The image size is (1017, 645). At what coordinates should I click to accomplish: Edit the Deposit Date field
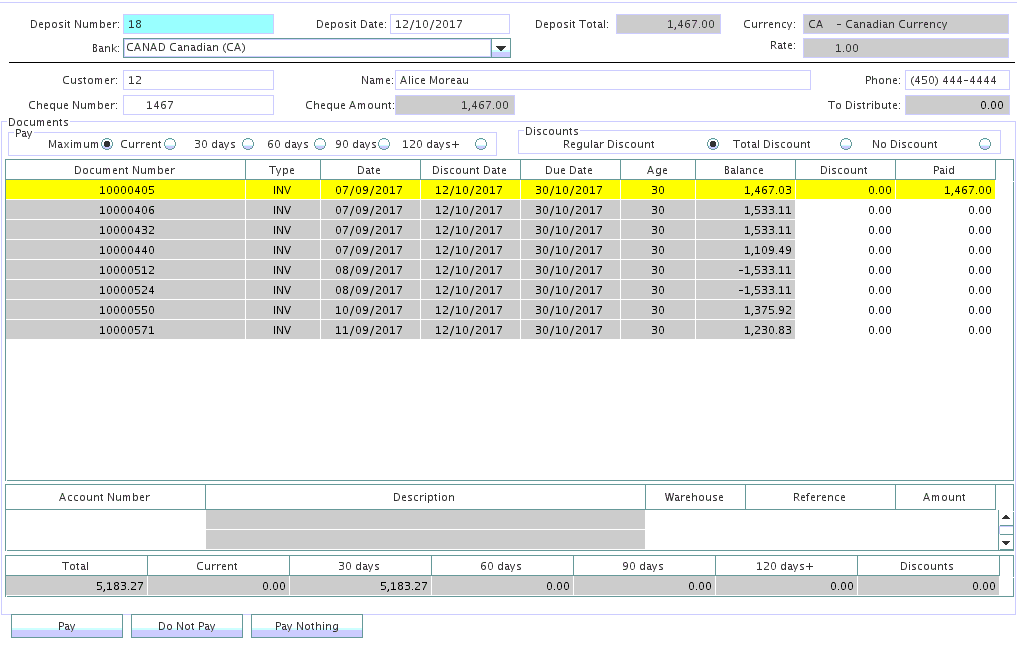449,24
